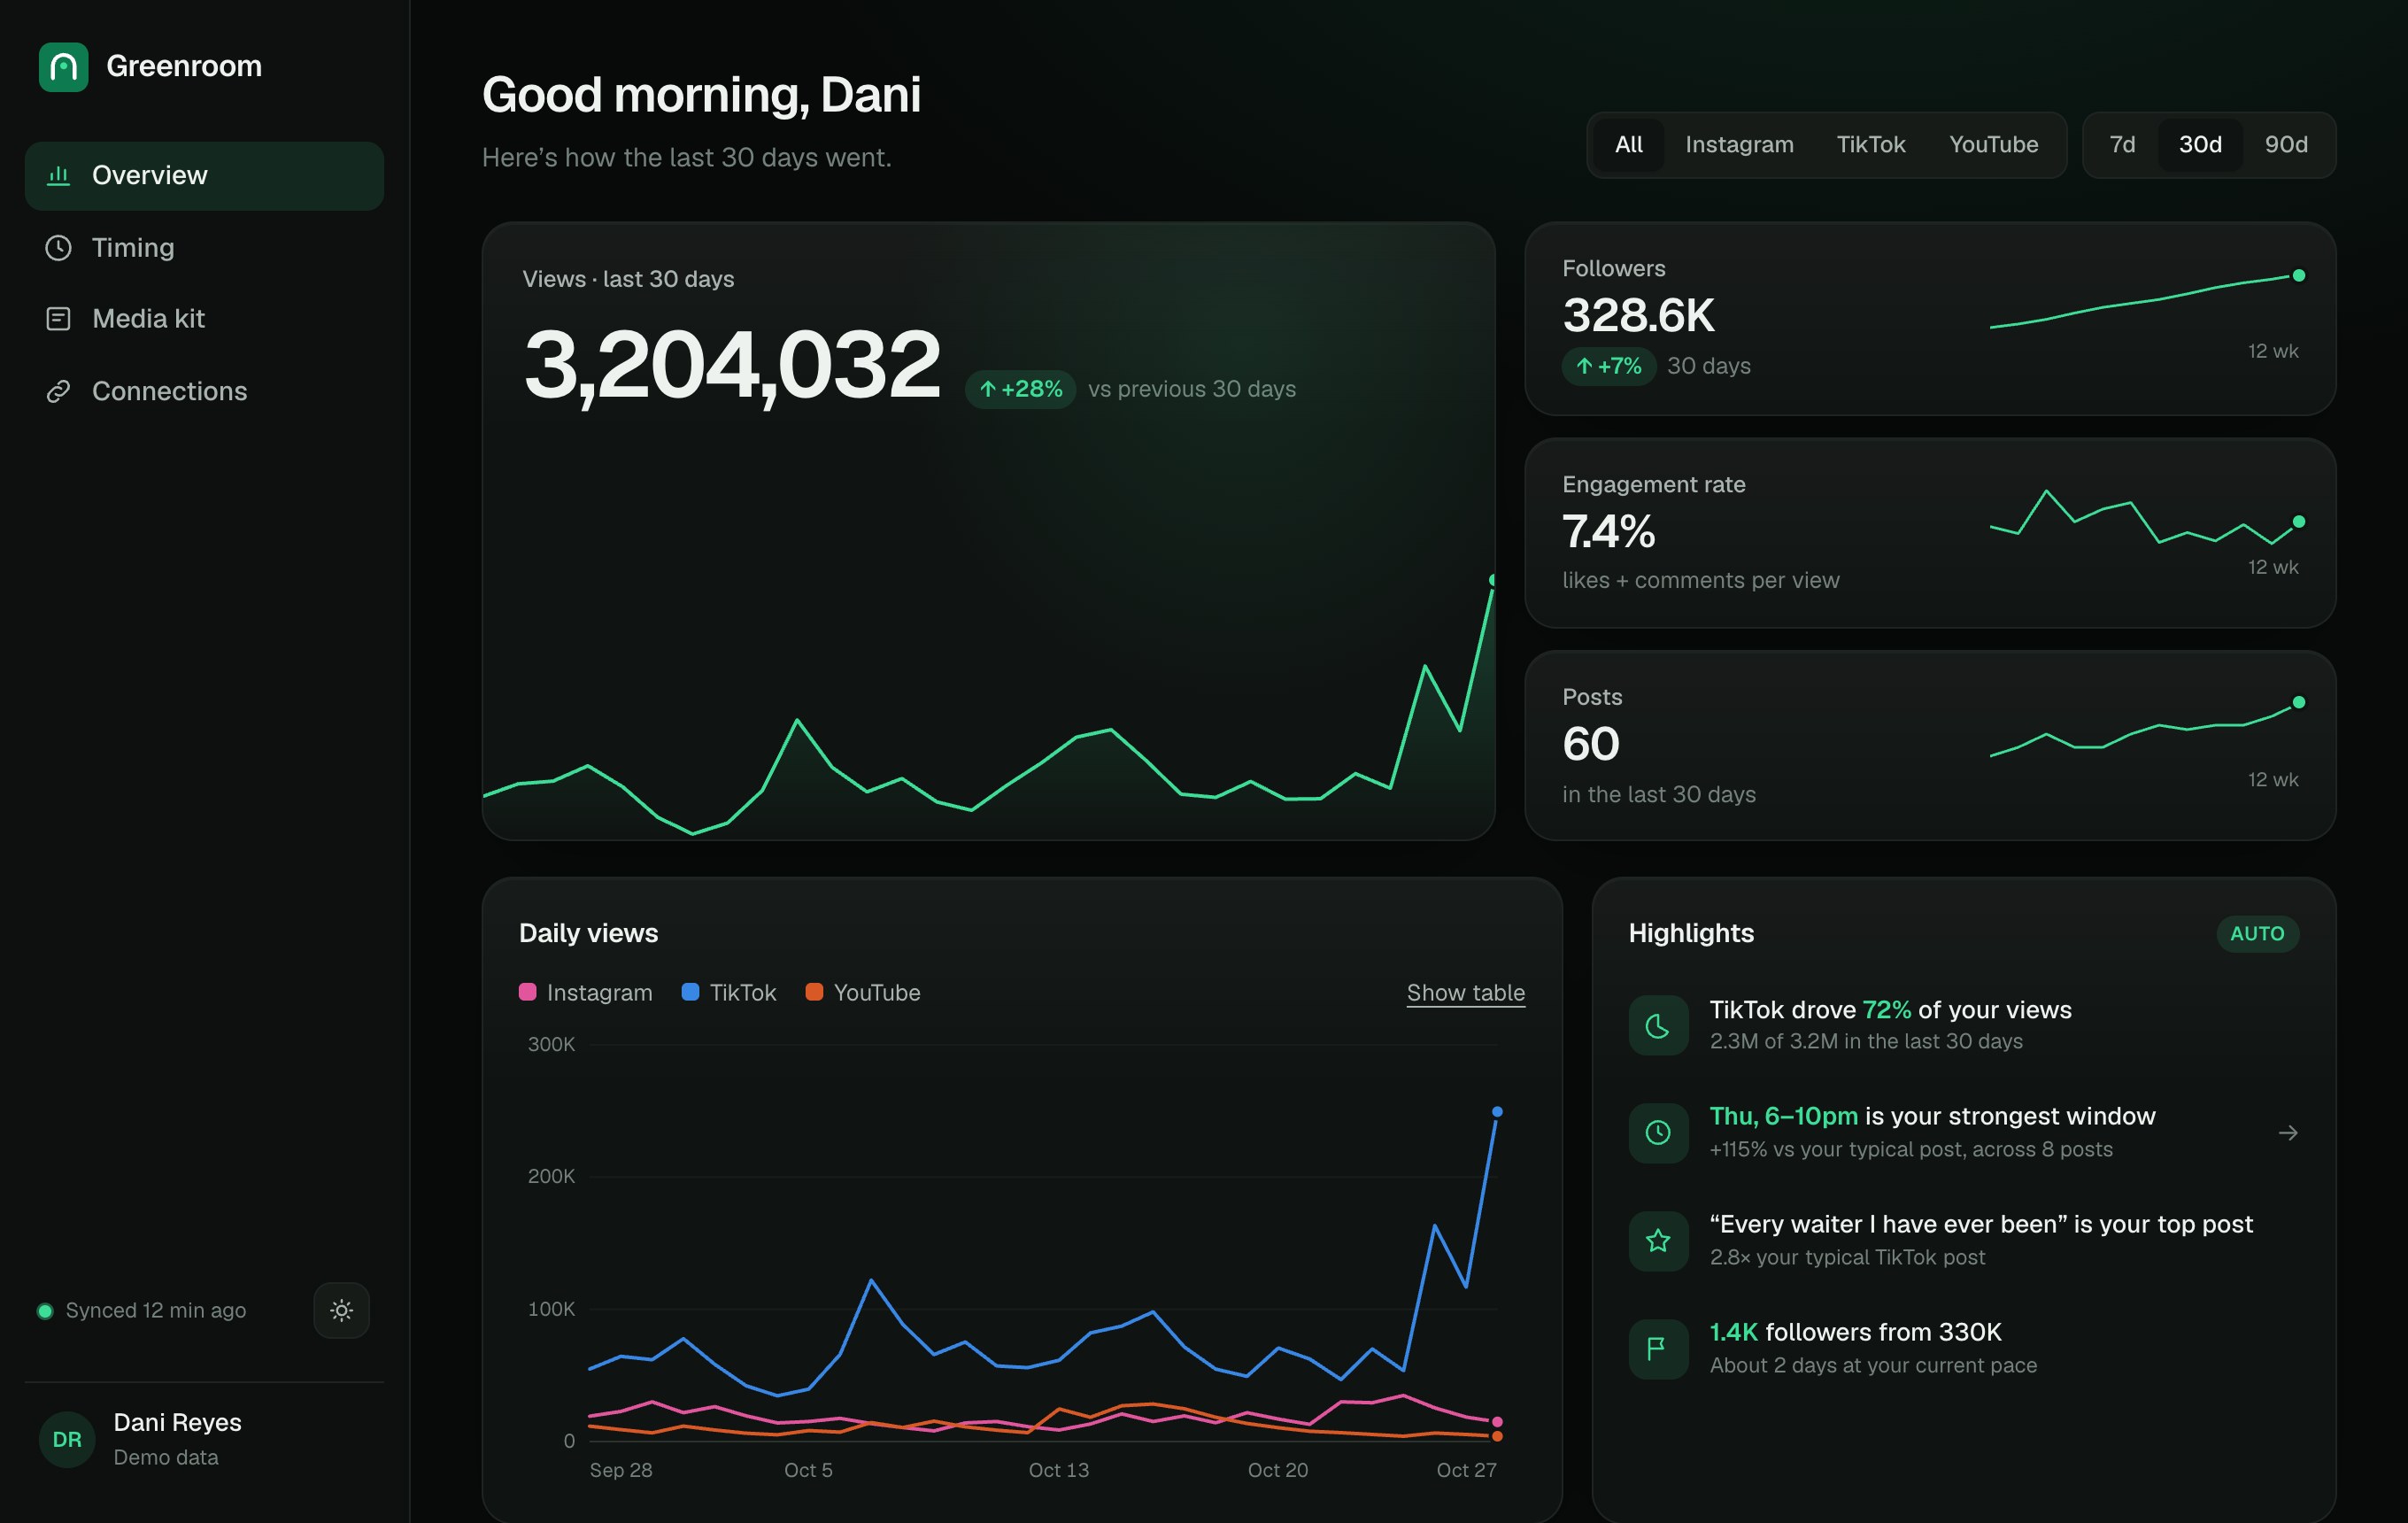The height and width of the screenshot is (1523, 2408).
Task: Click the +7% followers growth badge
Action: coord(1608,366)
